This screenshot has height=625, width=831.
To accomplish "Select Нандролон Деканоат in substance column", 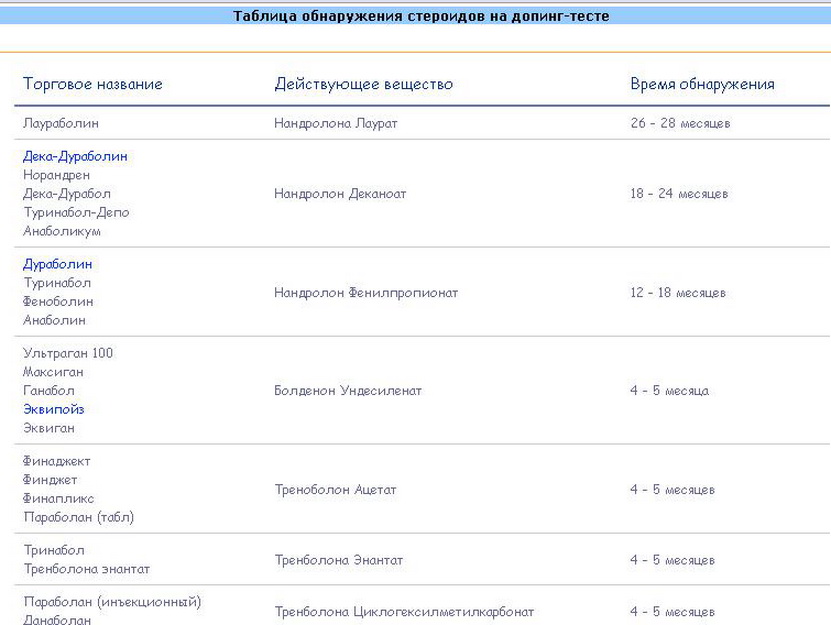I will coord(340,193).
